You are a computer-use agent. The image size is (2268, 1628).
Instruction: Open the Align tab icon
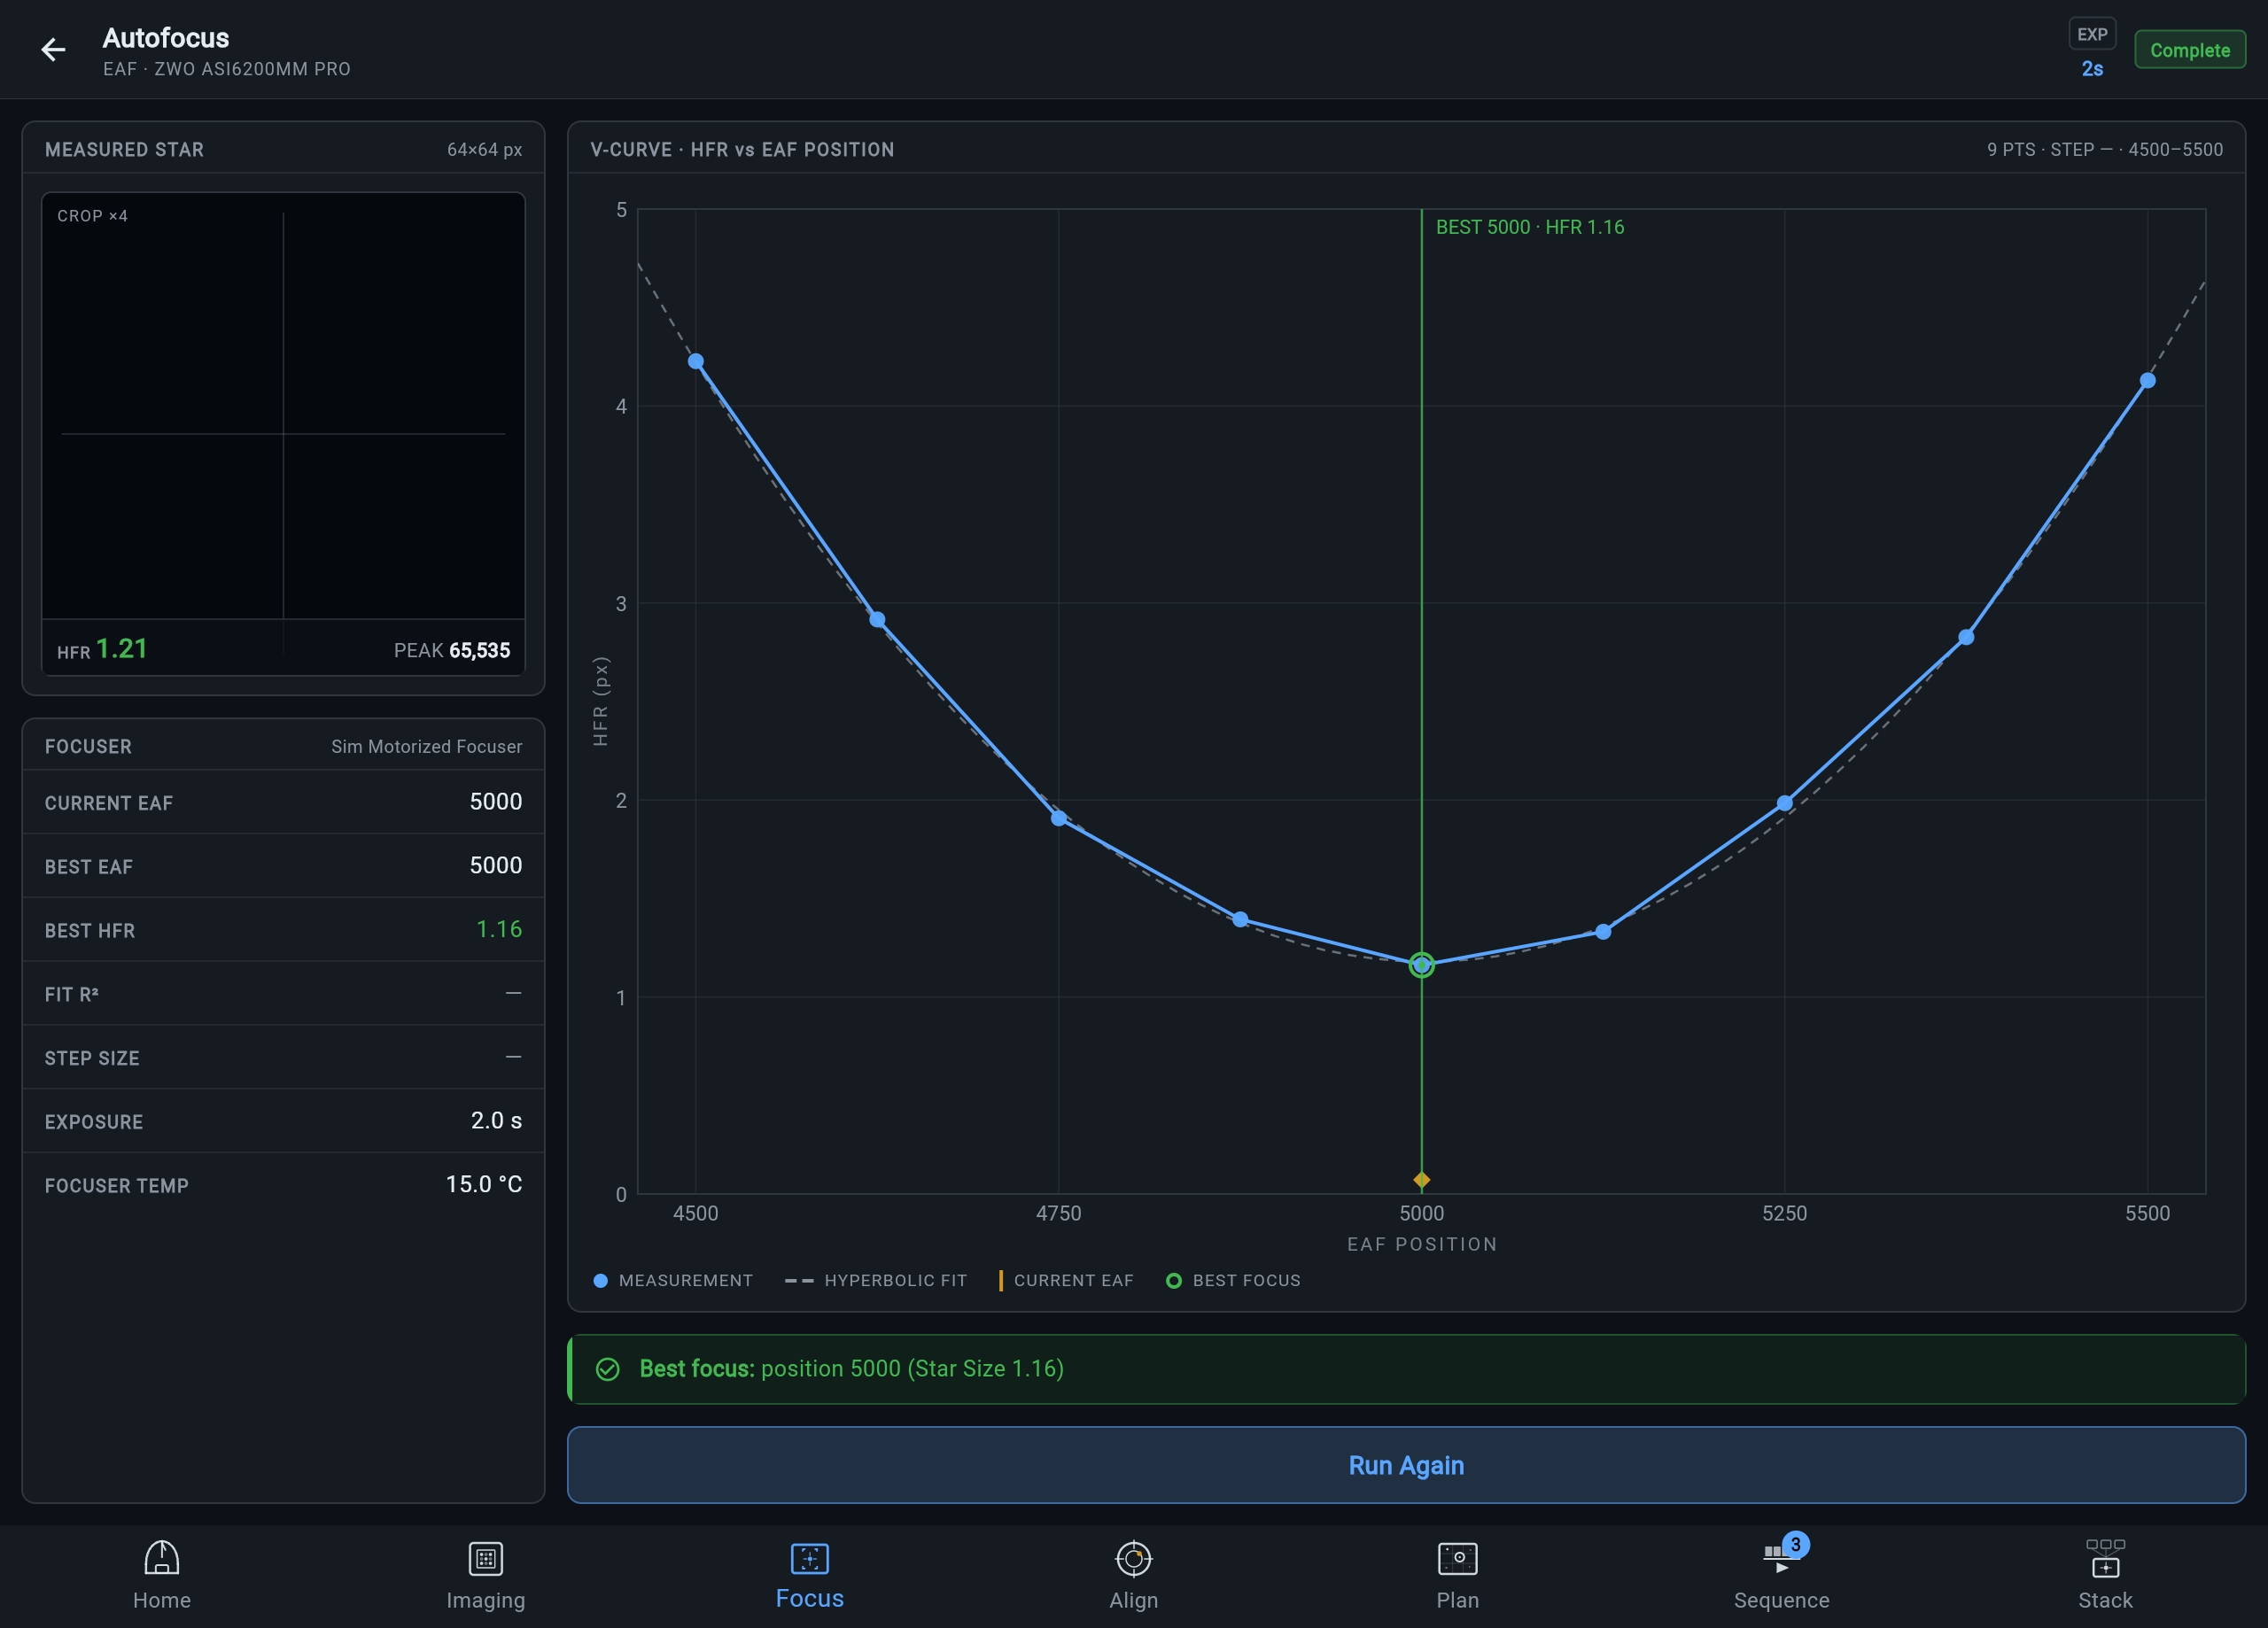pyautogui.click(x=1134, y=1558)
